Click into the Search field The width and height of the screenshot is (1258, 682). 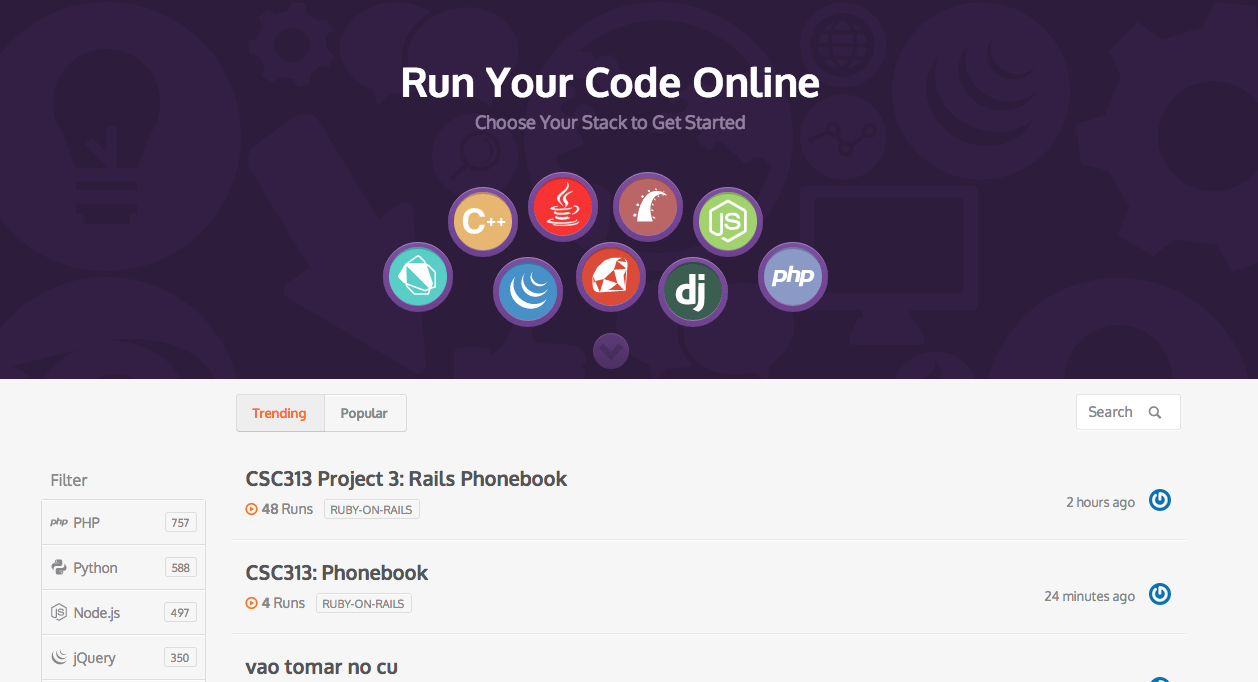coord(1128,412)
